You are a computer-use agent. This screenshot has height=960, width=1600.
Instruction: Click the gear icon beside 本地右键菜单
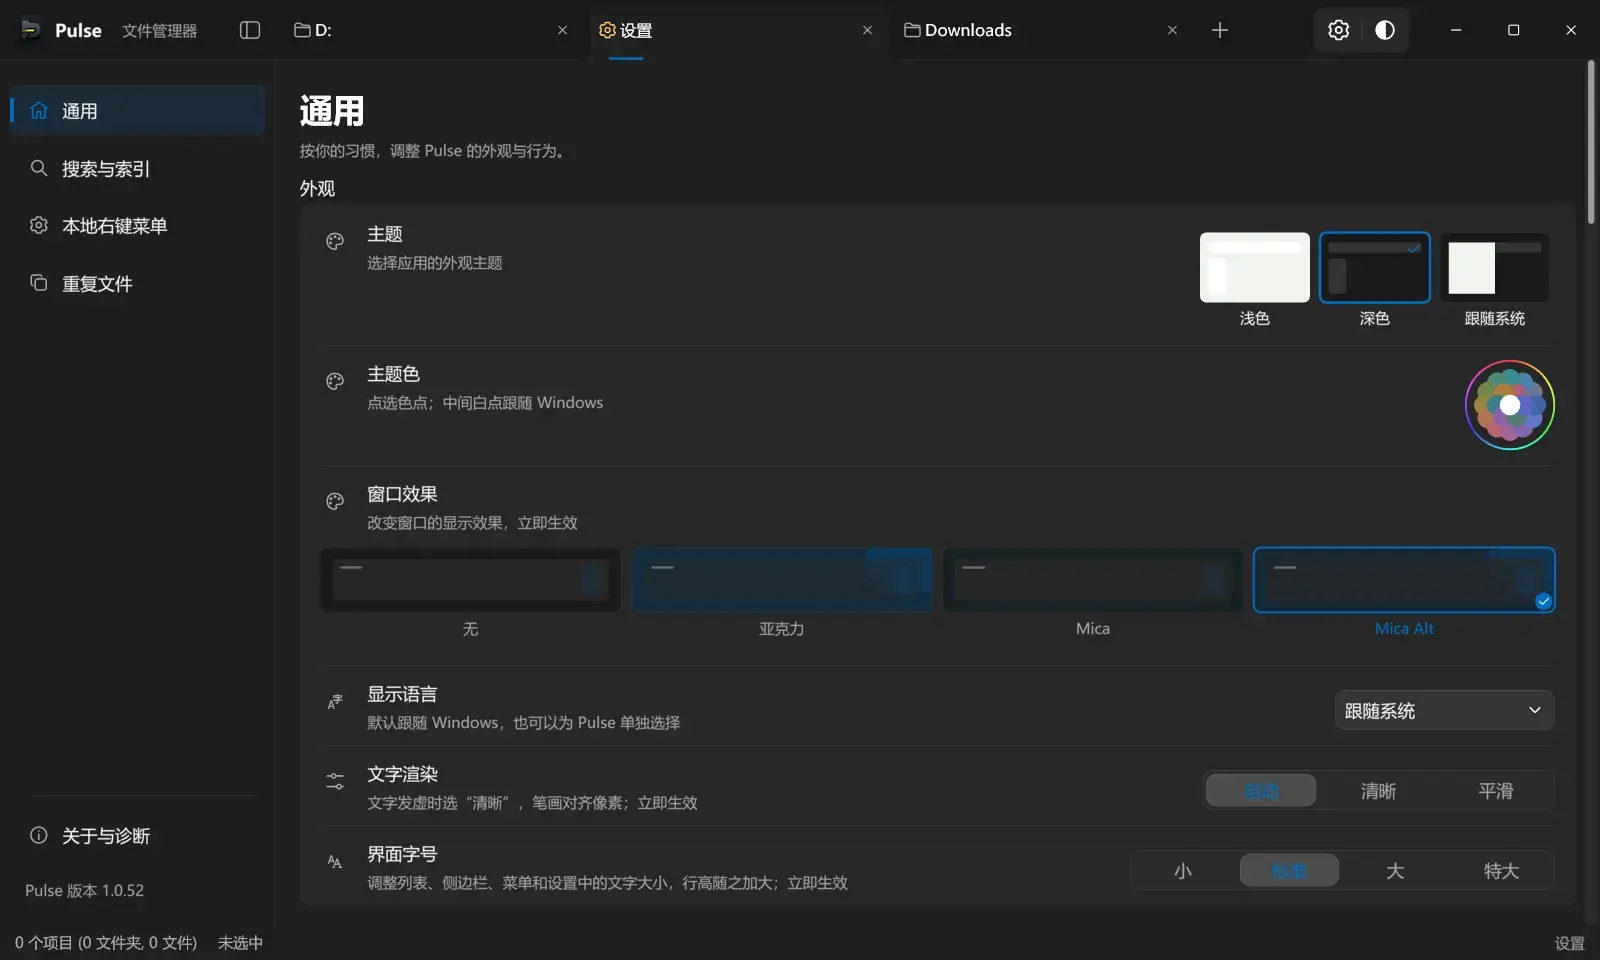click(39, 225)
